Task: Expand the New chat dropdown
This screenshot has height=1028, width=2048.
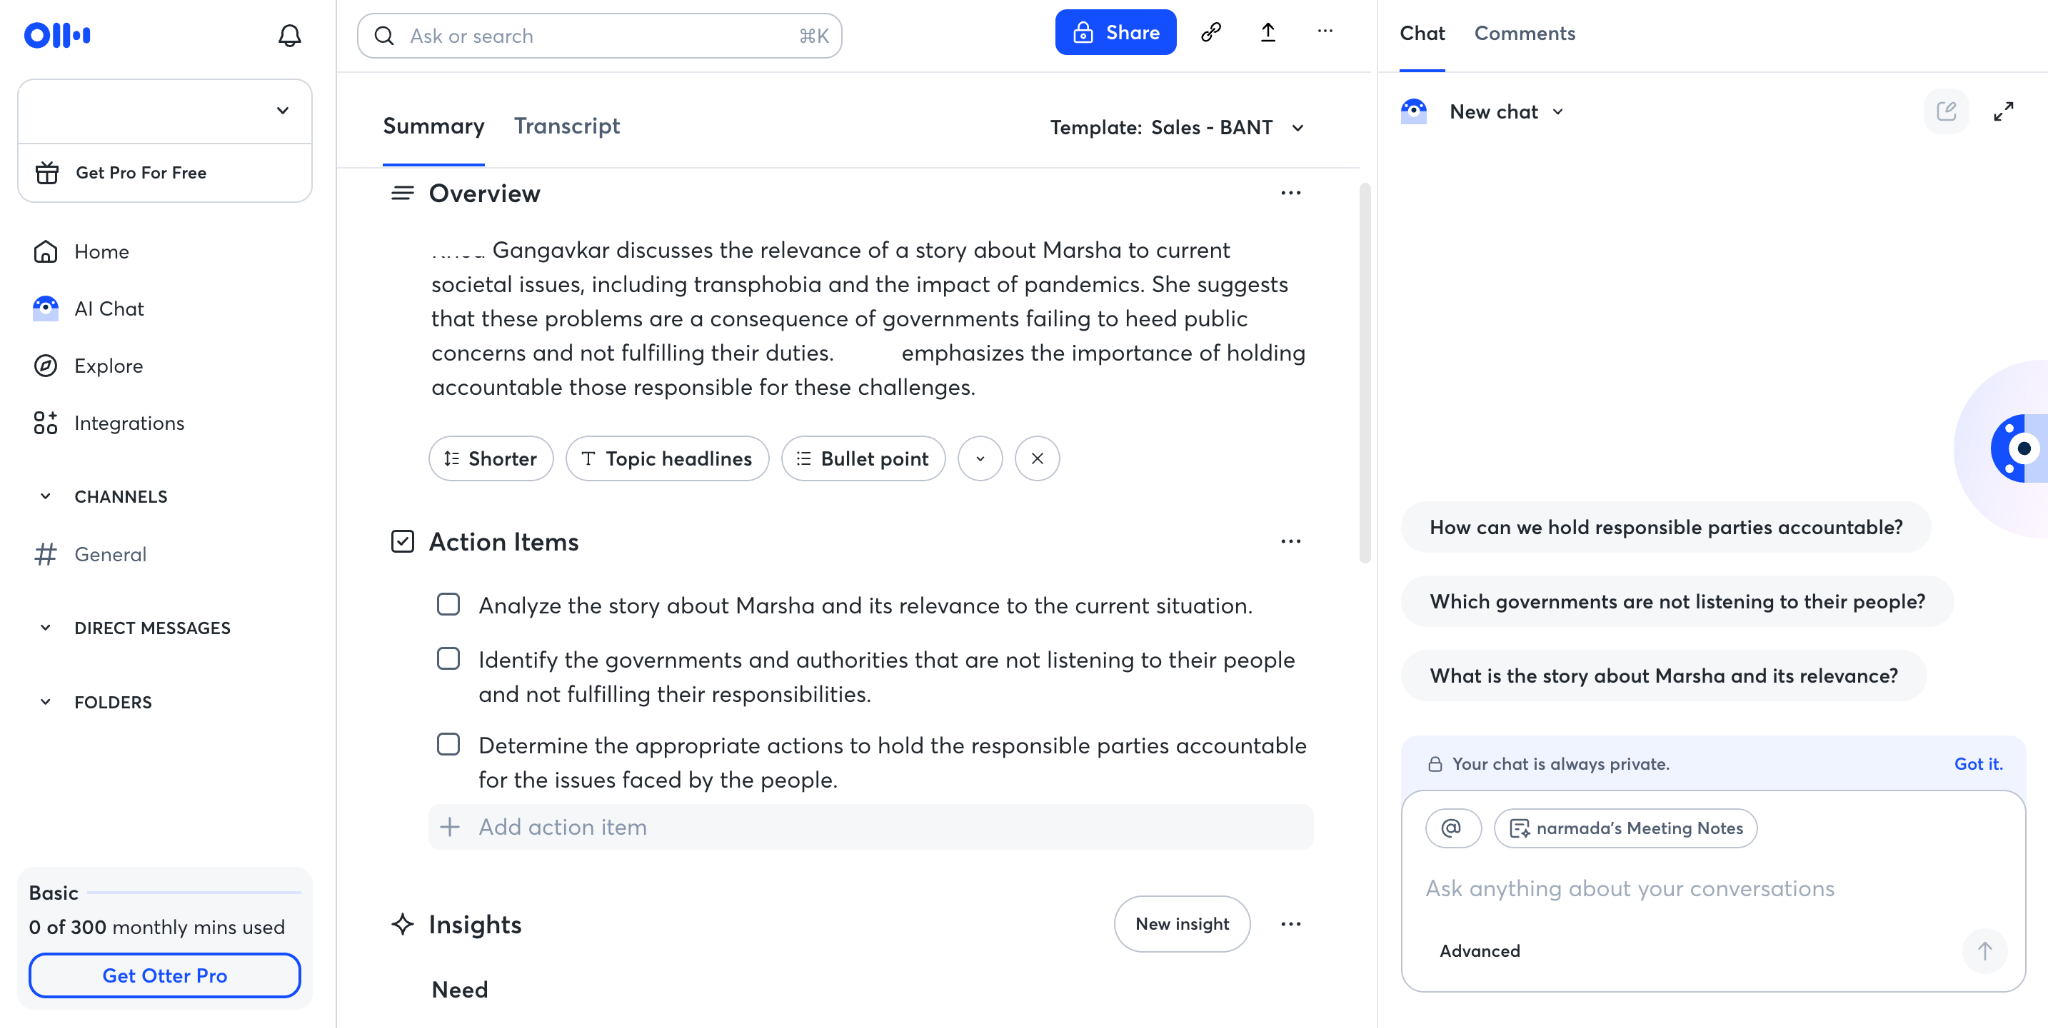Action: pos(1507,112)
